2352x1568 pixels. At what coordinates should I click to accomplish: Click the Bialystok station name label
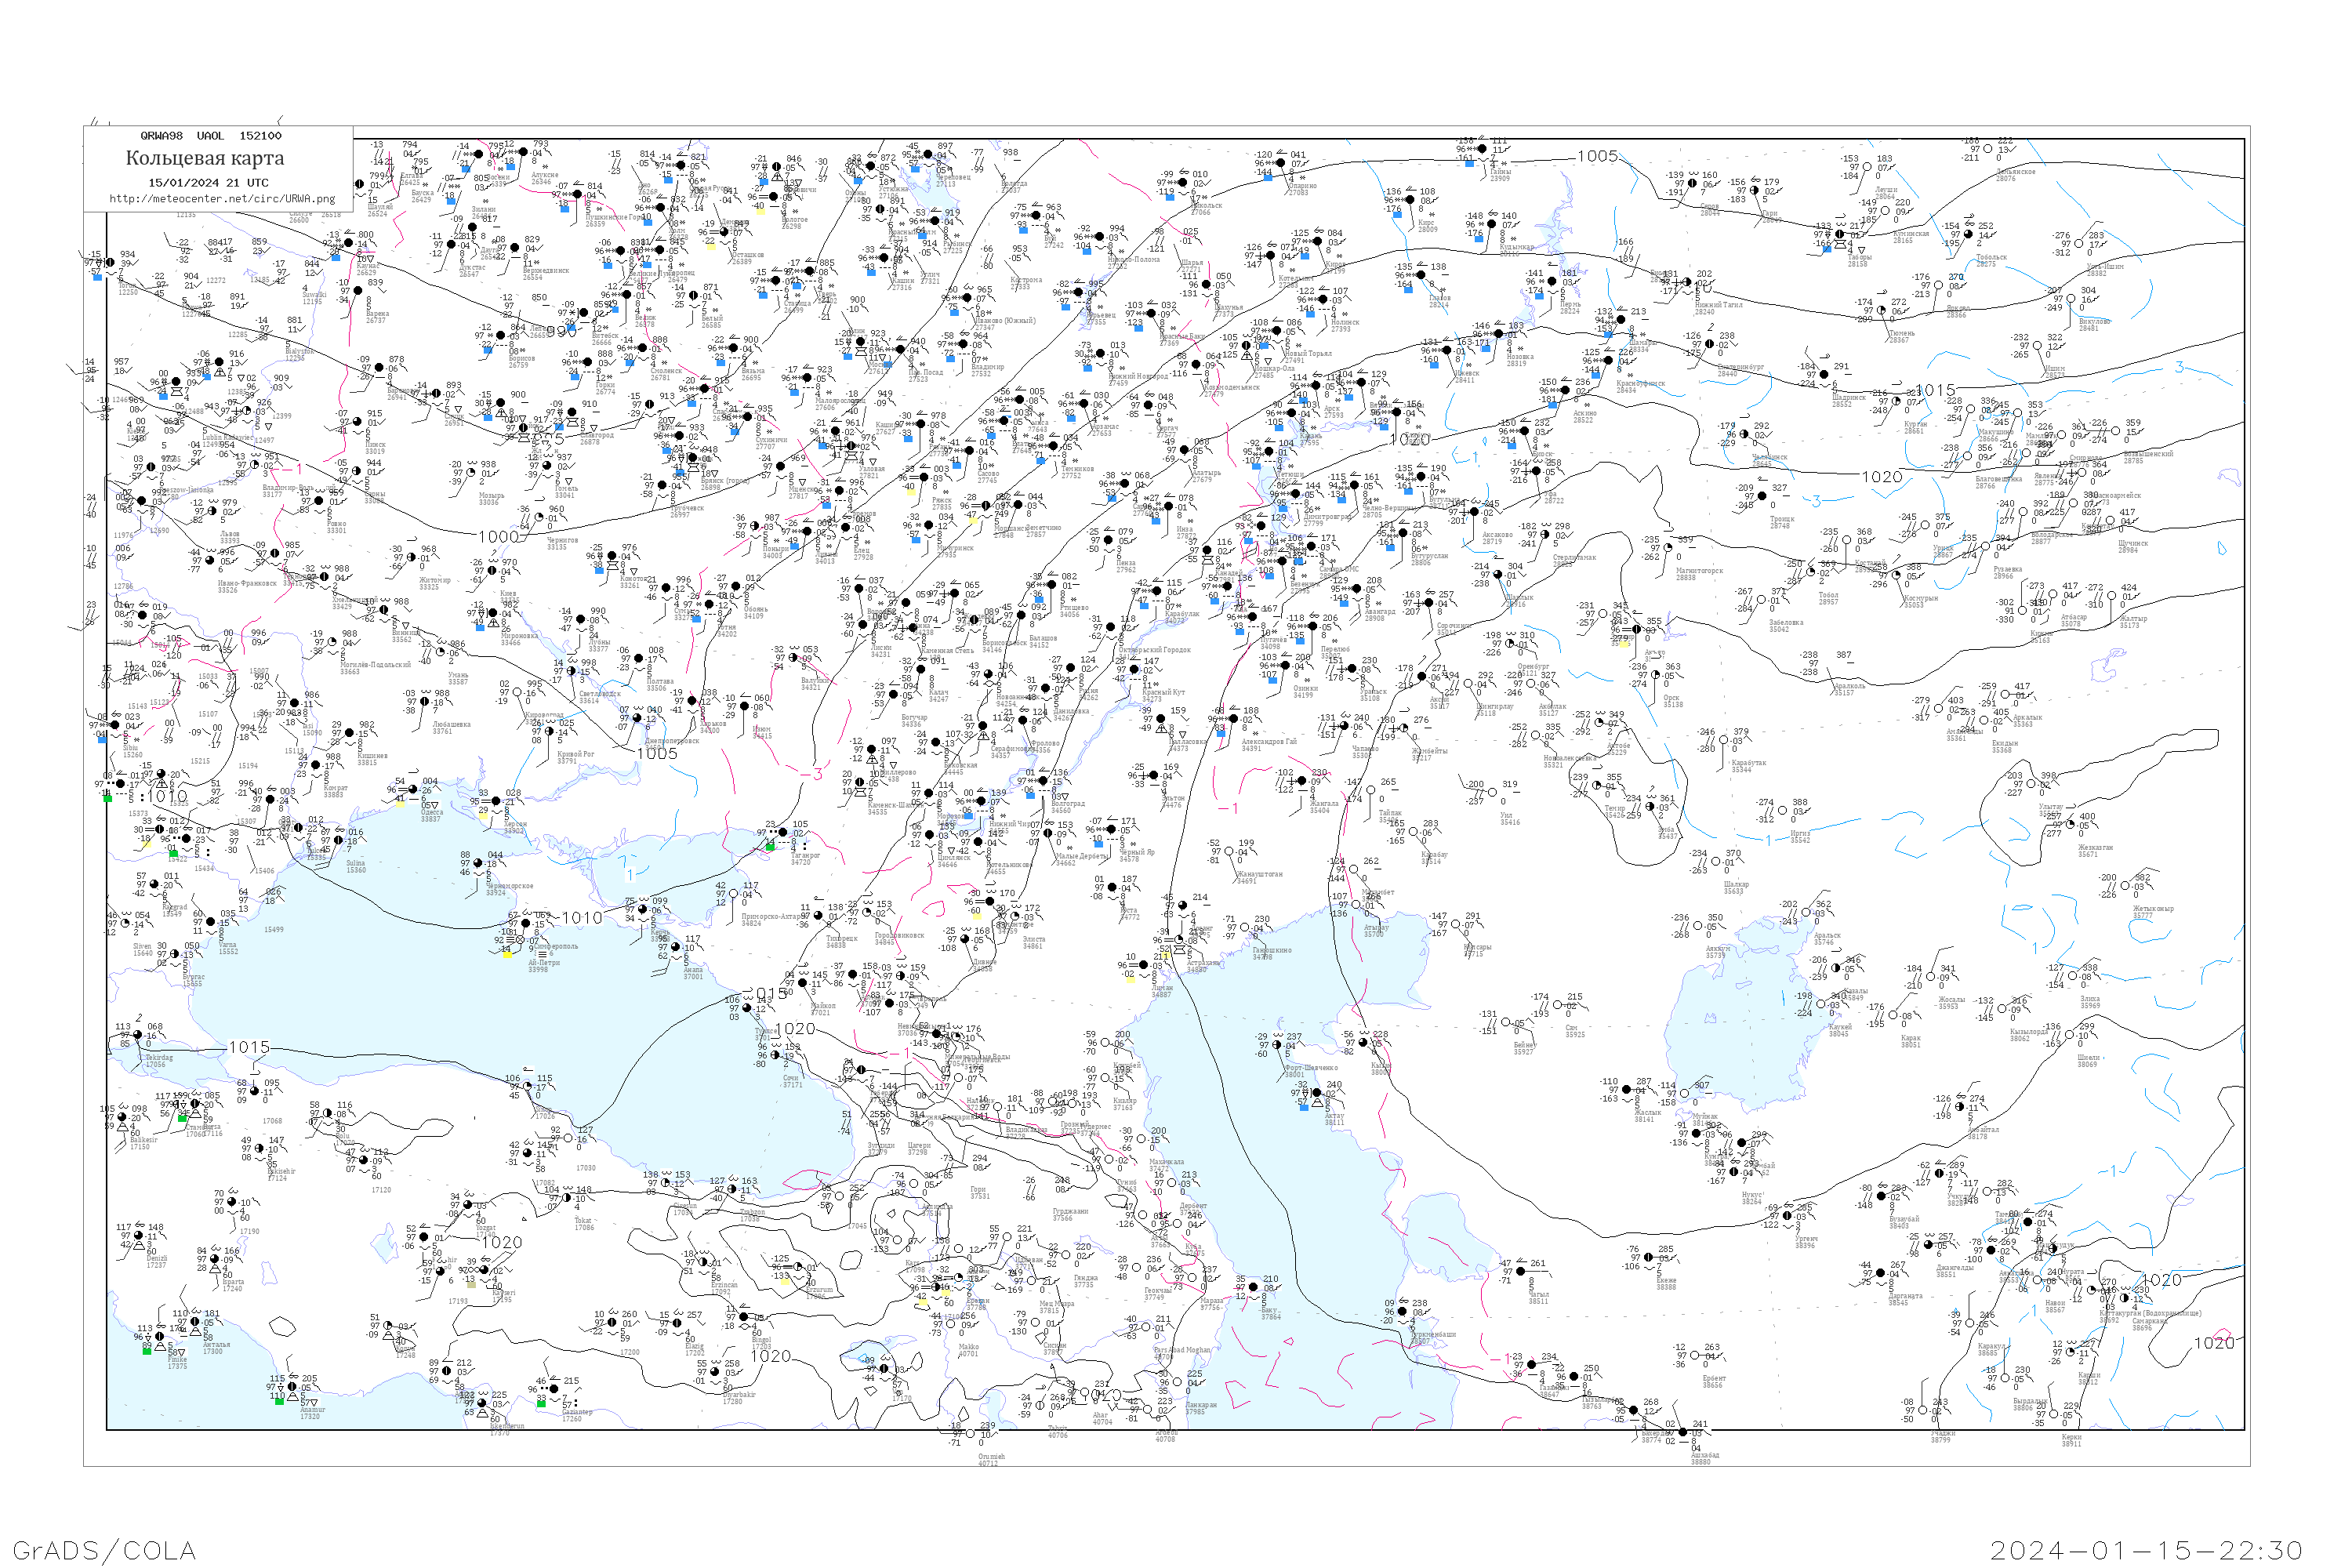pos(299,352)
